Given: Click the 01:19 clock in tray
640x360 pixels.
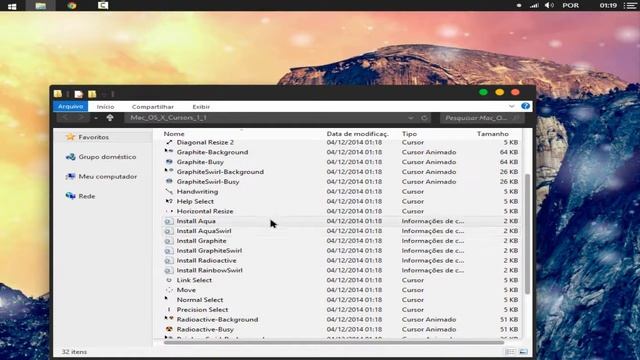Looking at the screenshot, I should 608,5.
